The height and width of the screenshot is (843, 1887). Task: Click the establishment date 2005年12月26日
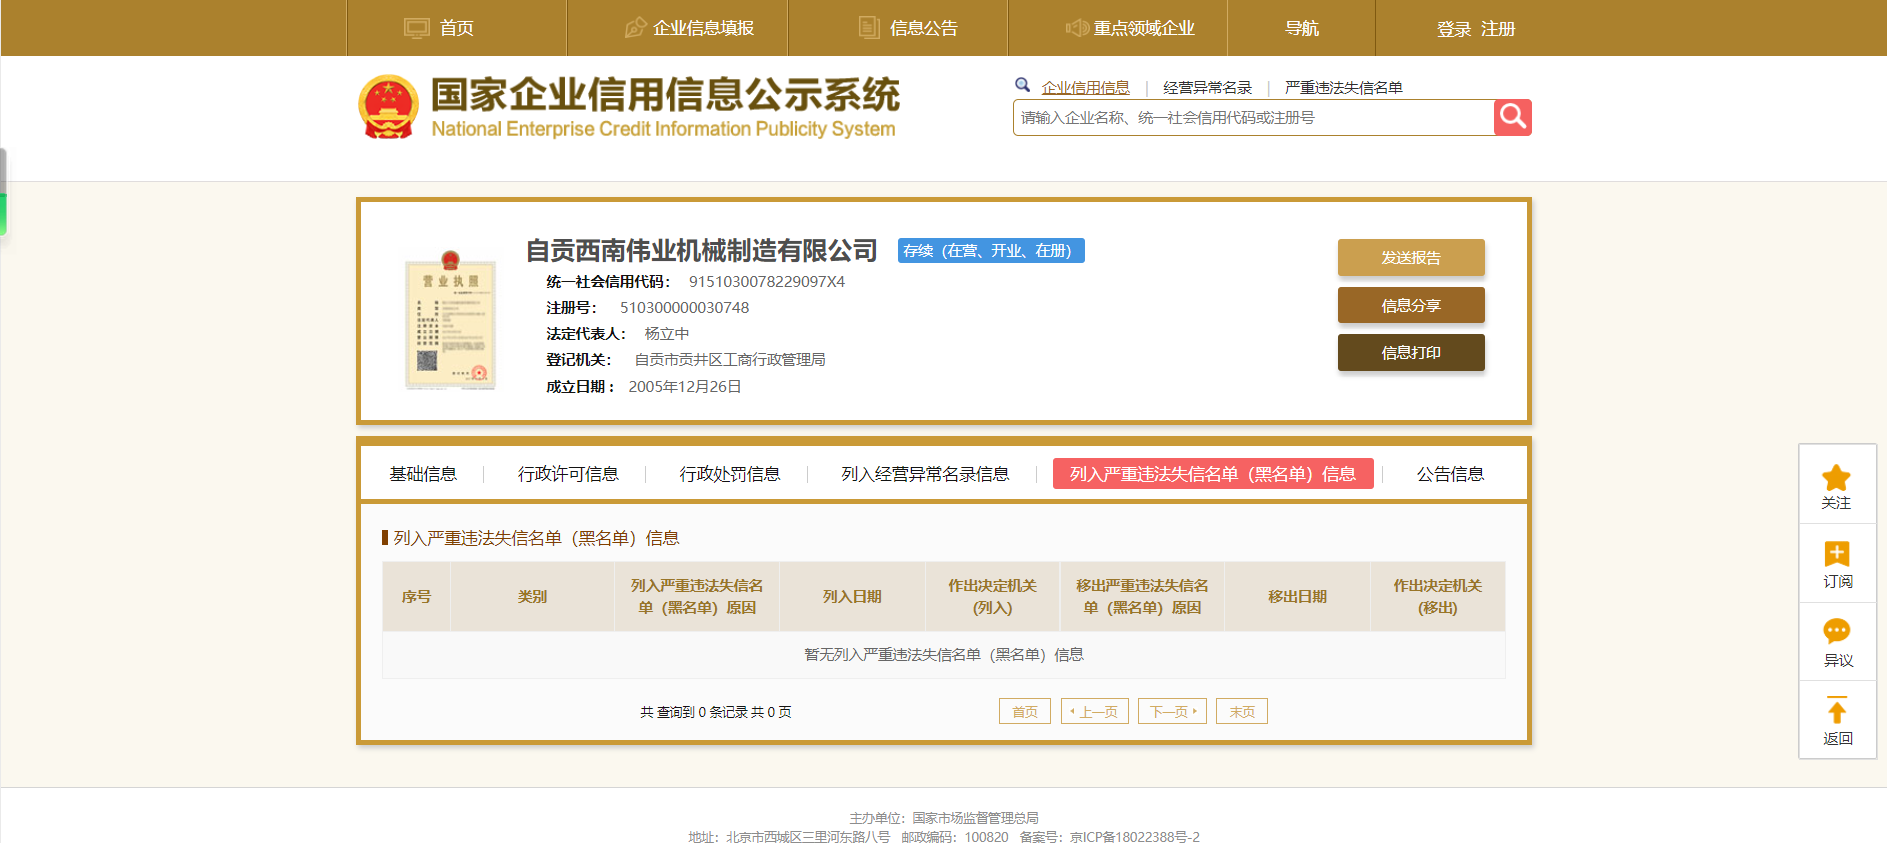pyautogui.click(x=685, y=387)
